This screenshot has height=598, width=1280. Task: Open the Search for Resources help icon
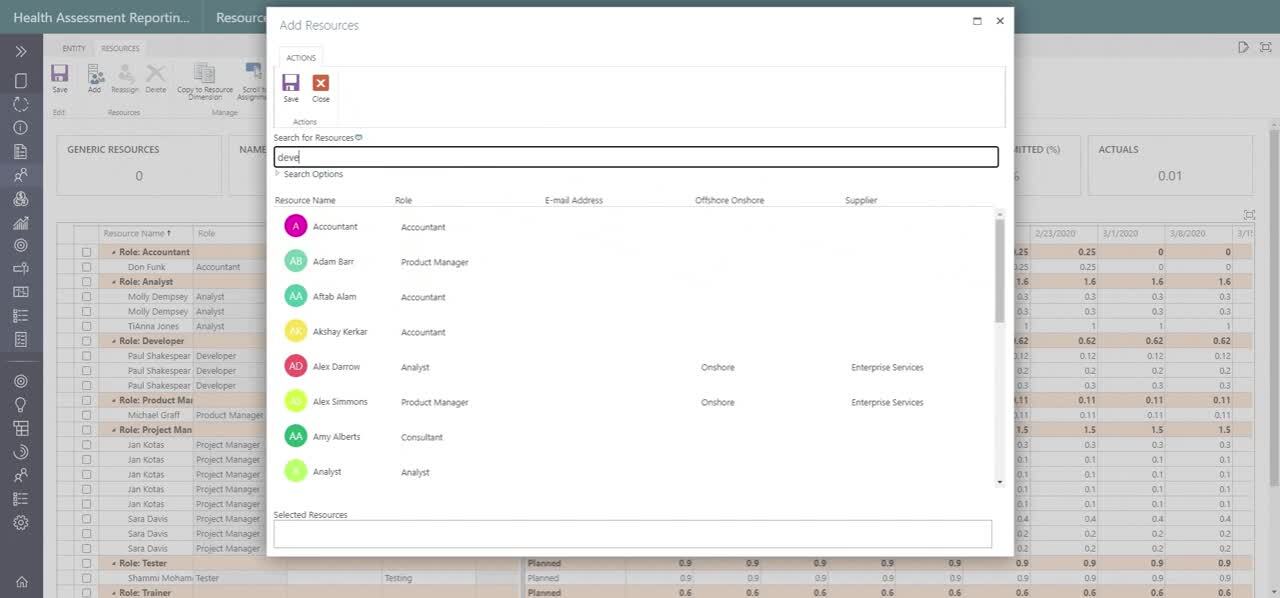359,138
